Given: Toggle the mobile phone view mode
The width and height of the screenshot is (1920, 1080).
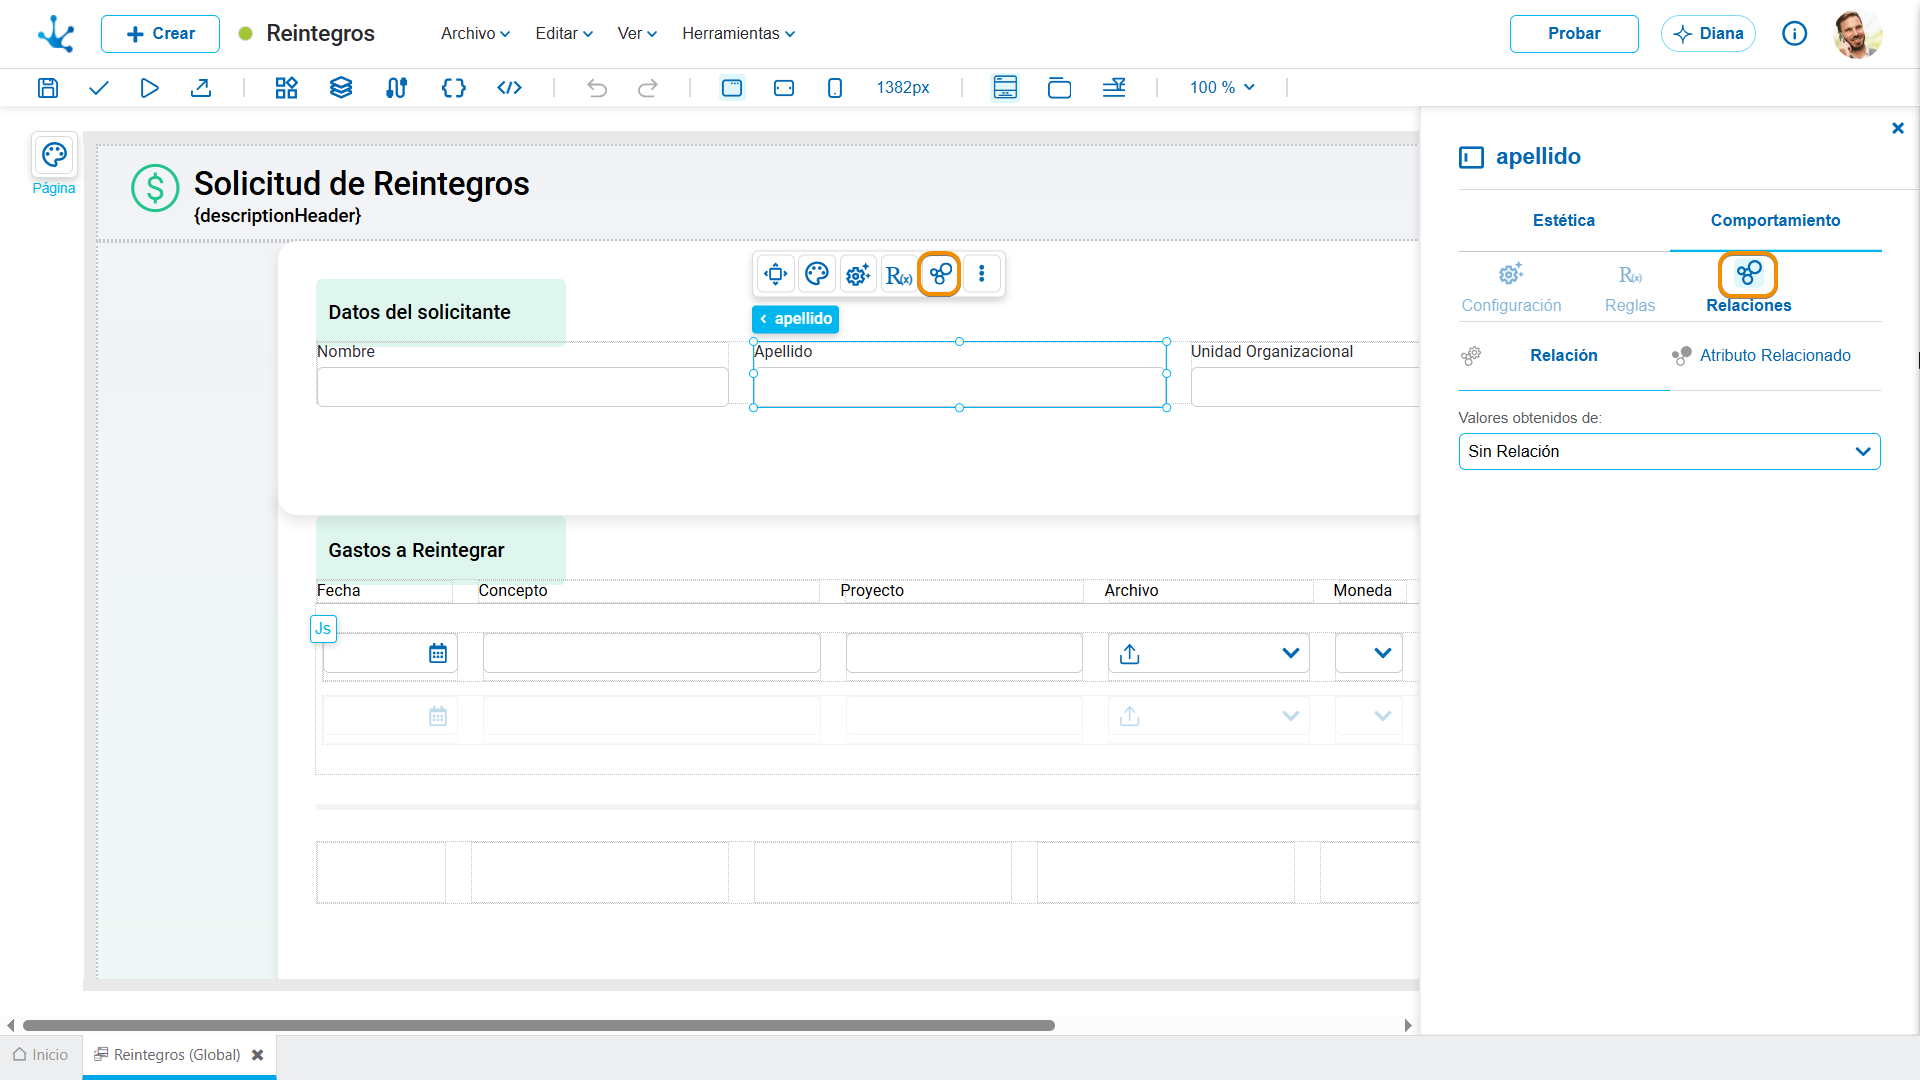Looking at the screenshot, I should point(835,88).
